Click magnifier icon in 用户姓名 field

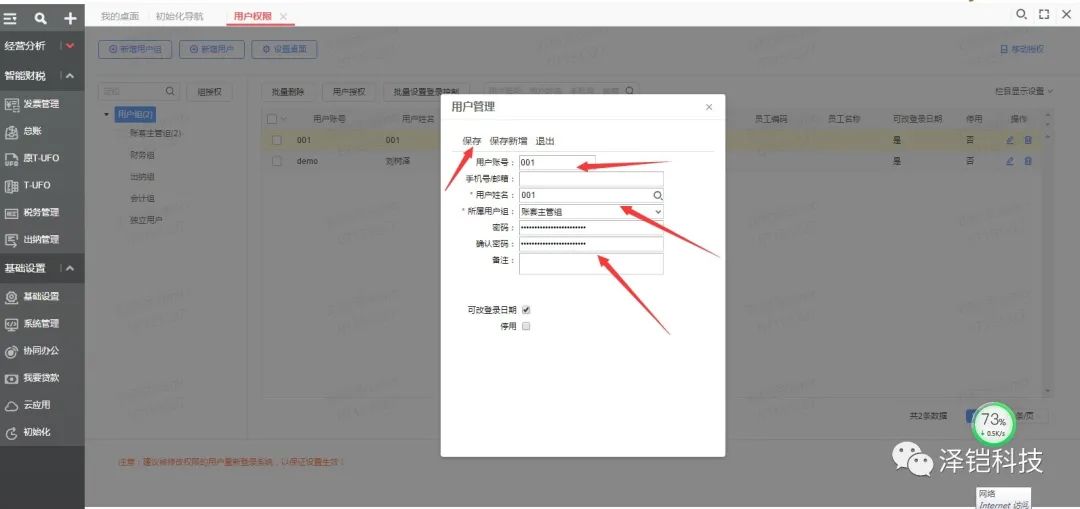pyautogui.click(x=657, y=196)
